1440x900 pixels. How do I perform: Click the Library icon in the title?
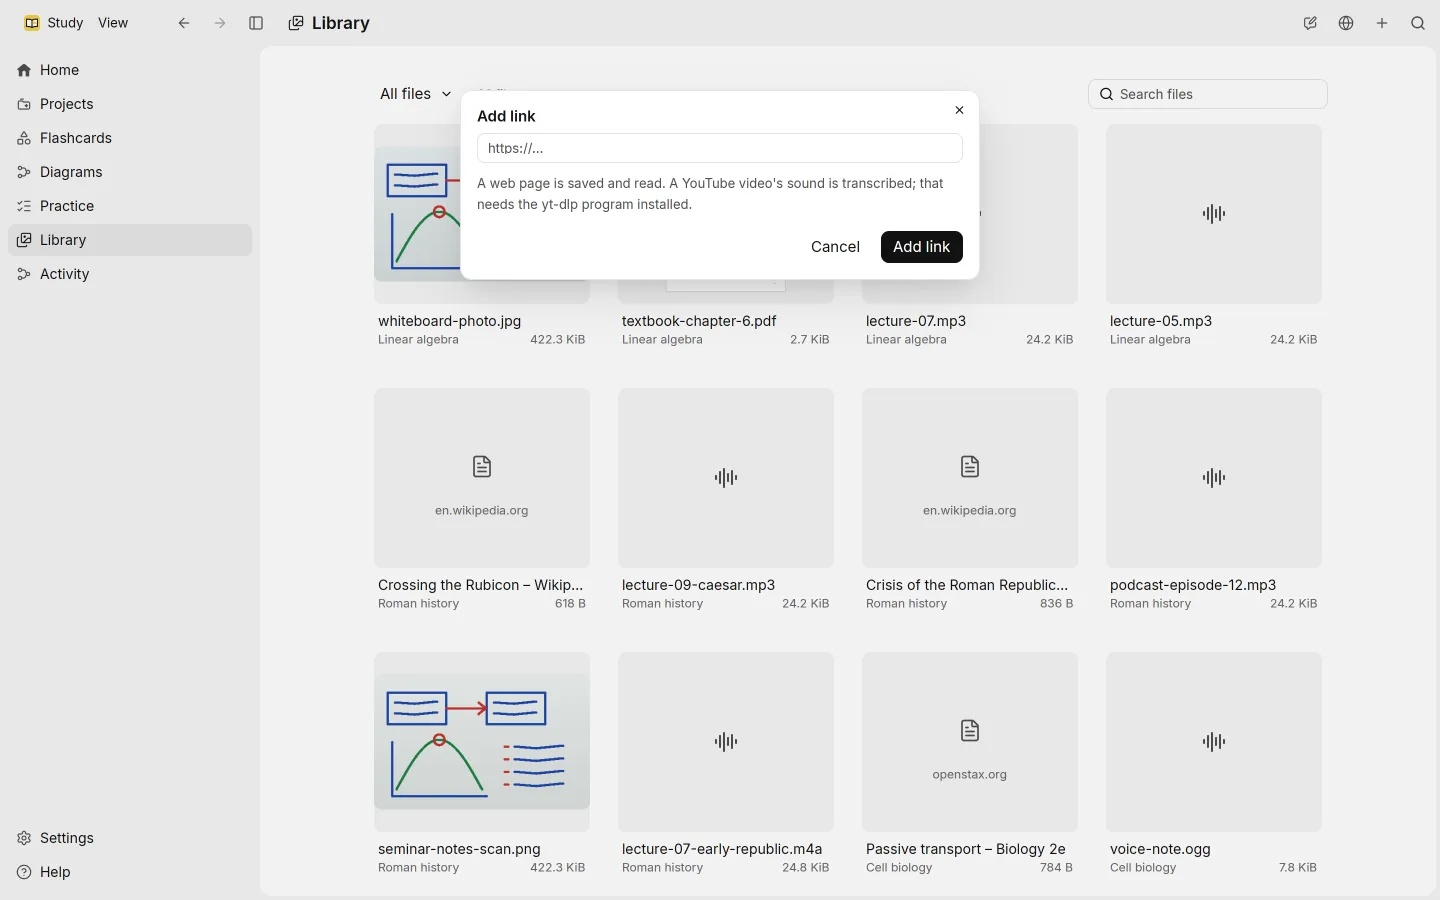296,23
